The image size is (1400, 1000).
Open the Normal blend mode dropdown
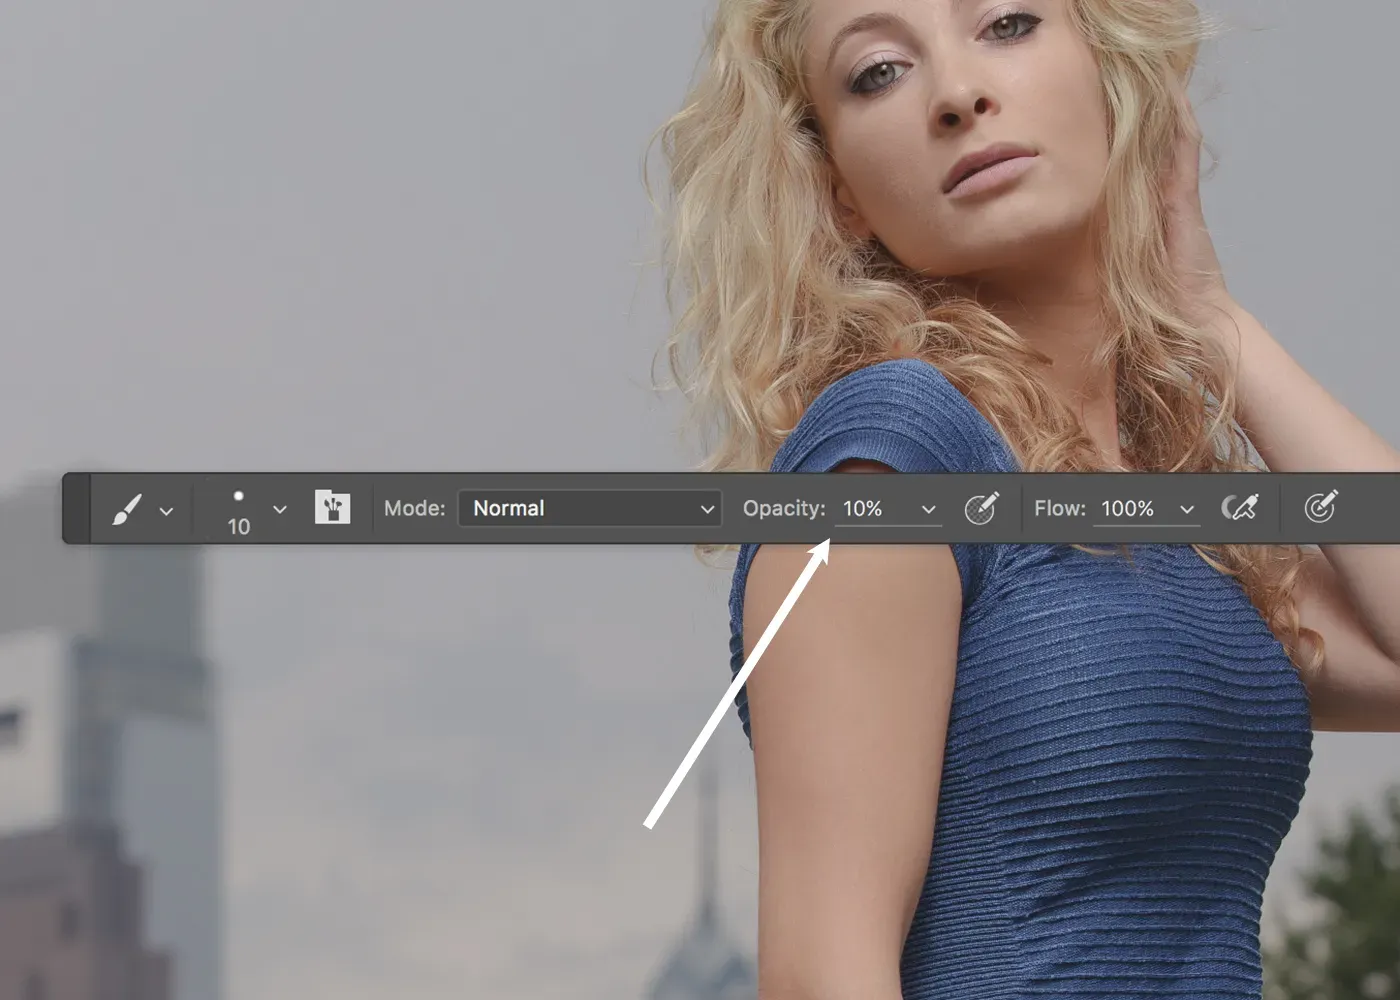coord(590,508)
